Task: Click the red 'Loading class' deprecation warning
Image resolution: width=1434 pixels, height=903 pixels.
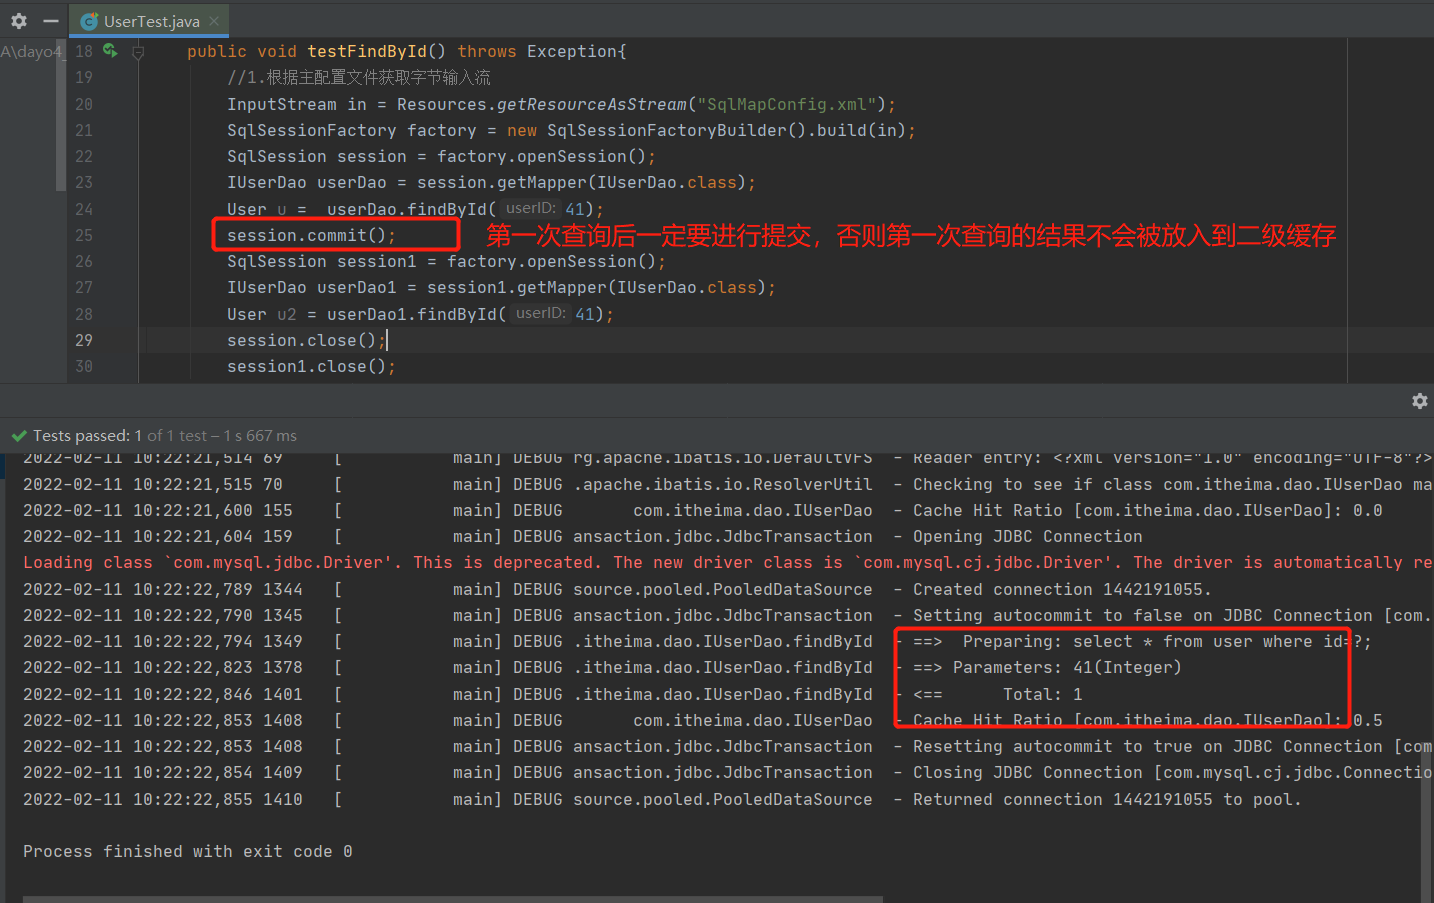Action: (x=727, y=562)
